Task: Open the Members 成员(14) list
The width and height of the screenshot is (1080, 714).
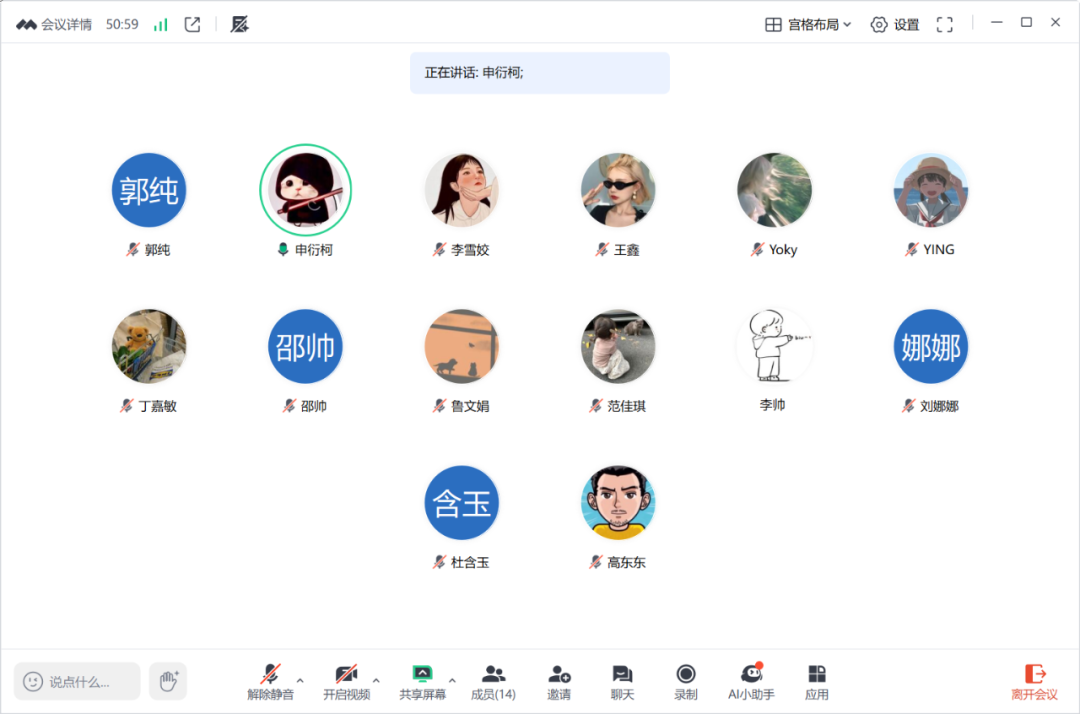Action: [x=493, y=681]
